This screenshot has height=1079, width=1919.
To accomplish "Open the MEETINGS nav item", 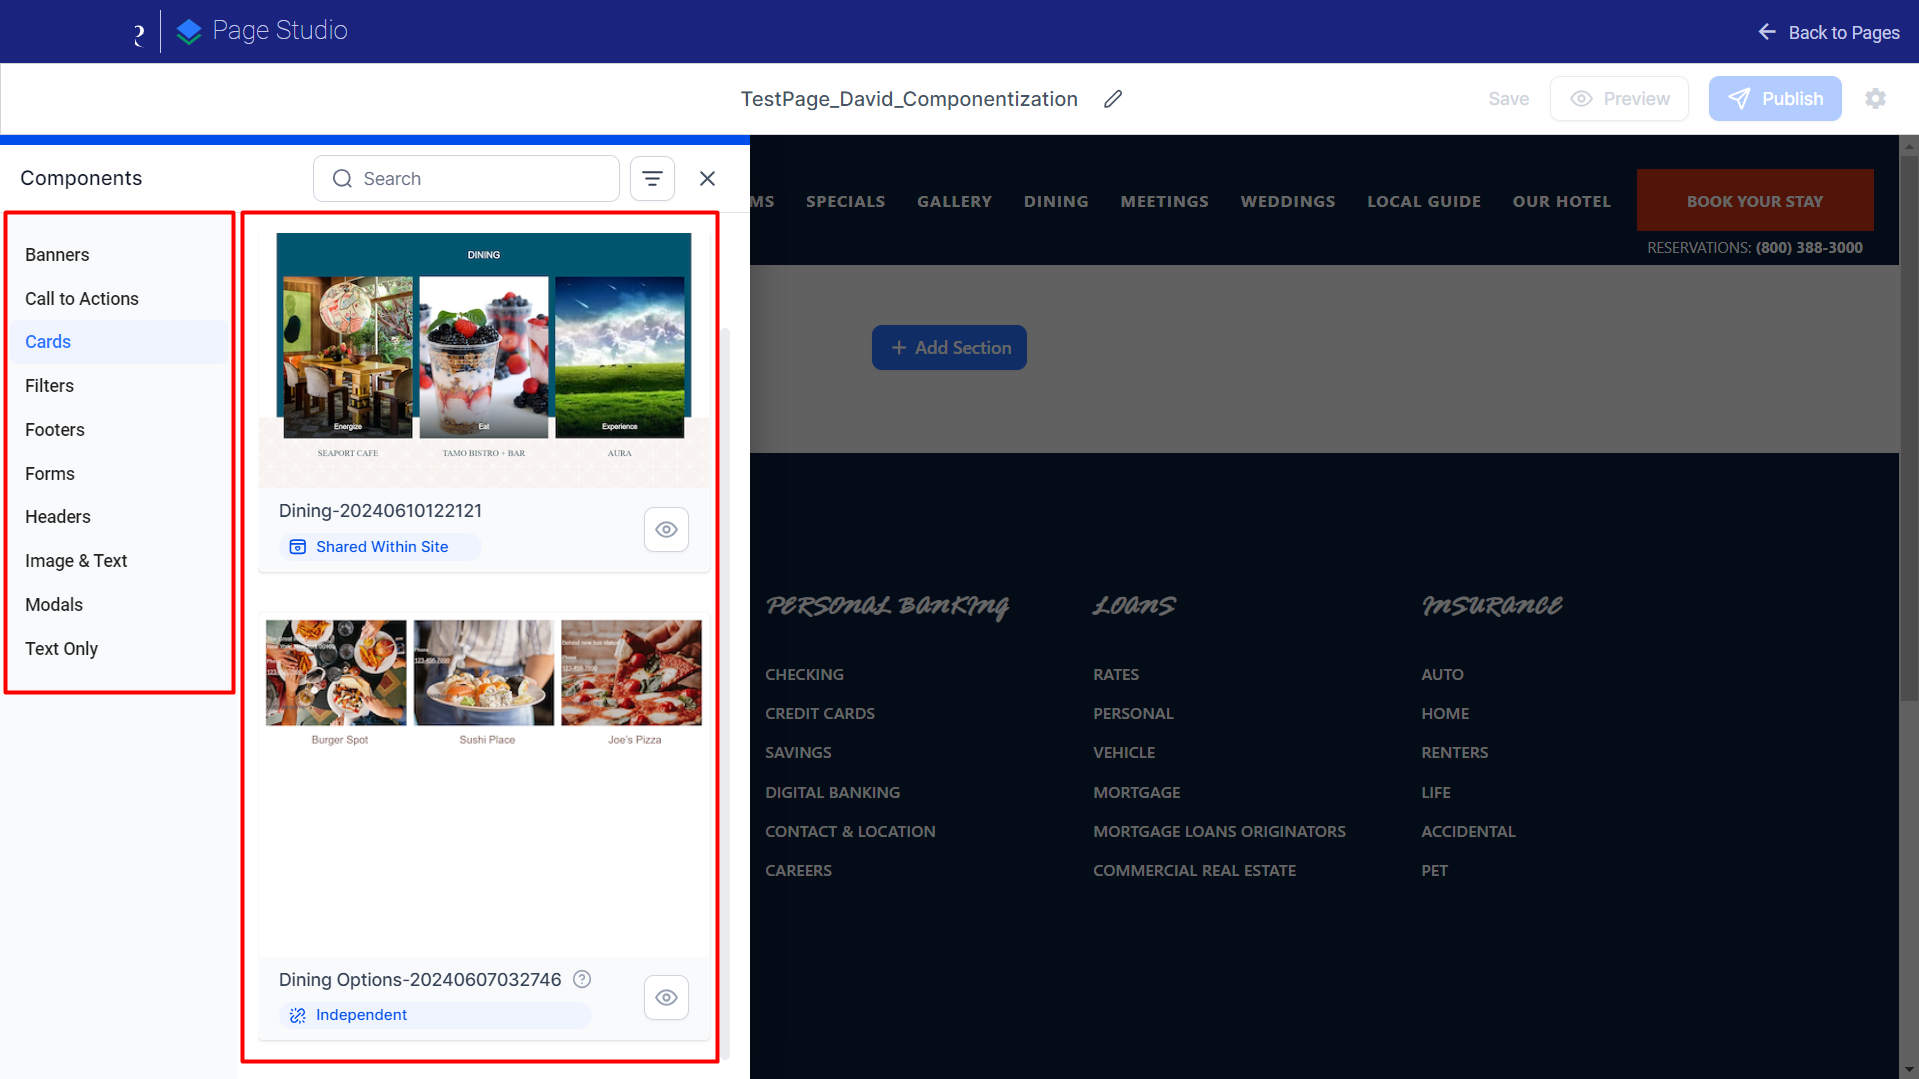I will 1164,201.
